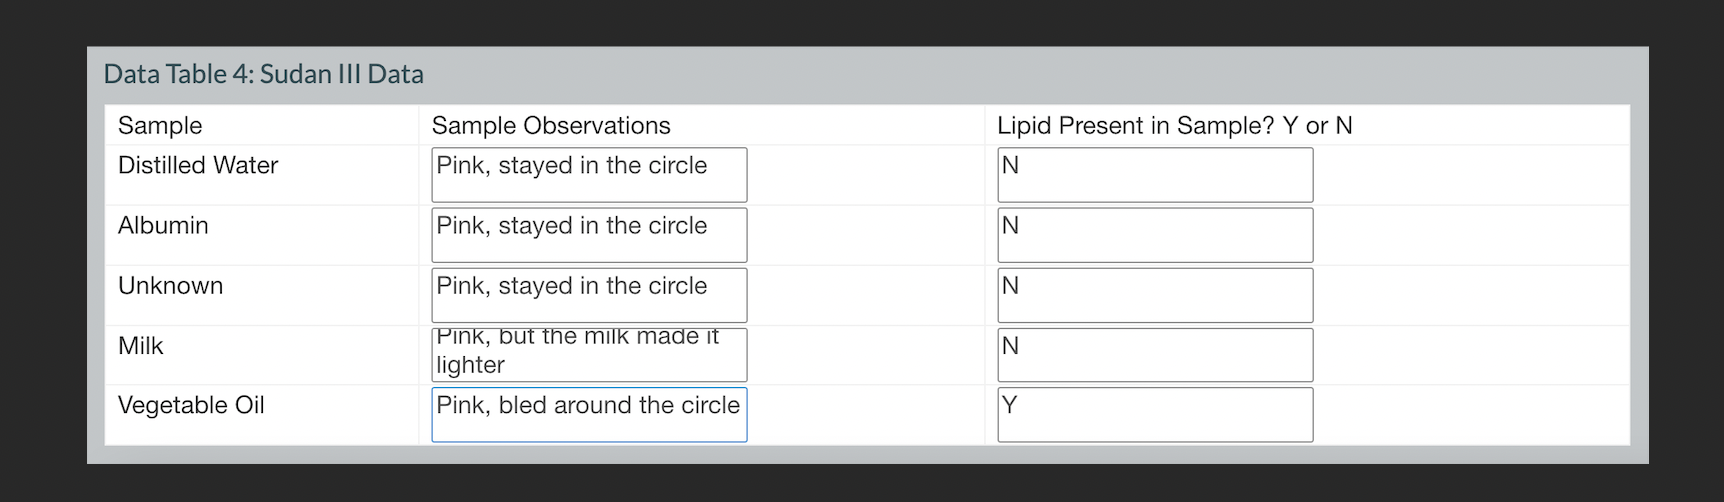Screen dimensions: 1724x502
Task: Focus the Albumin lipid present field
Action: 1155,235
